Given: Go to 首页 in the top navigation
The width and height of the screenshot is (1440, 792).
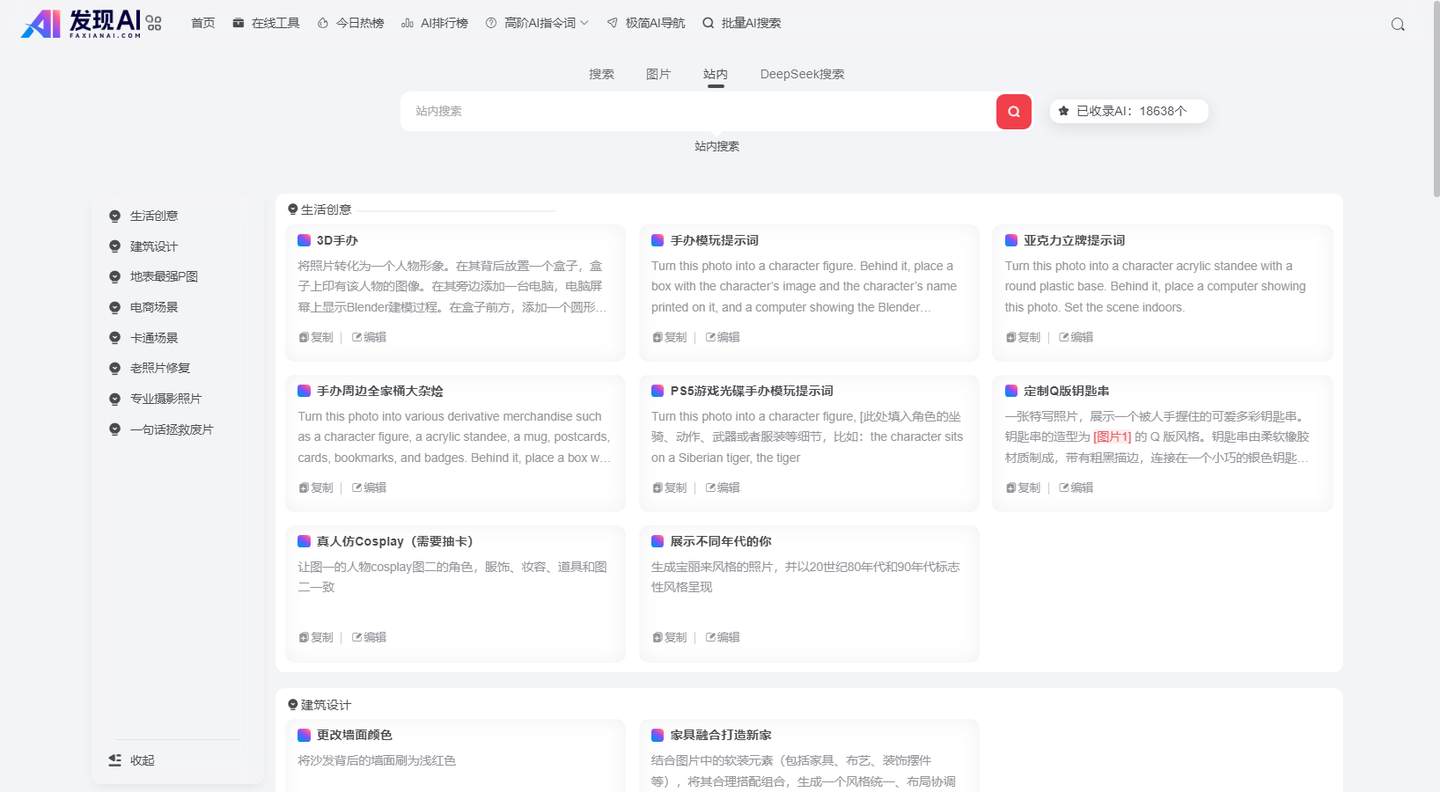Looking at the screenshot, I should coord(203,23).
